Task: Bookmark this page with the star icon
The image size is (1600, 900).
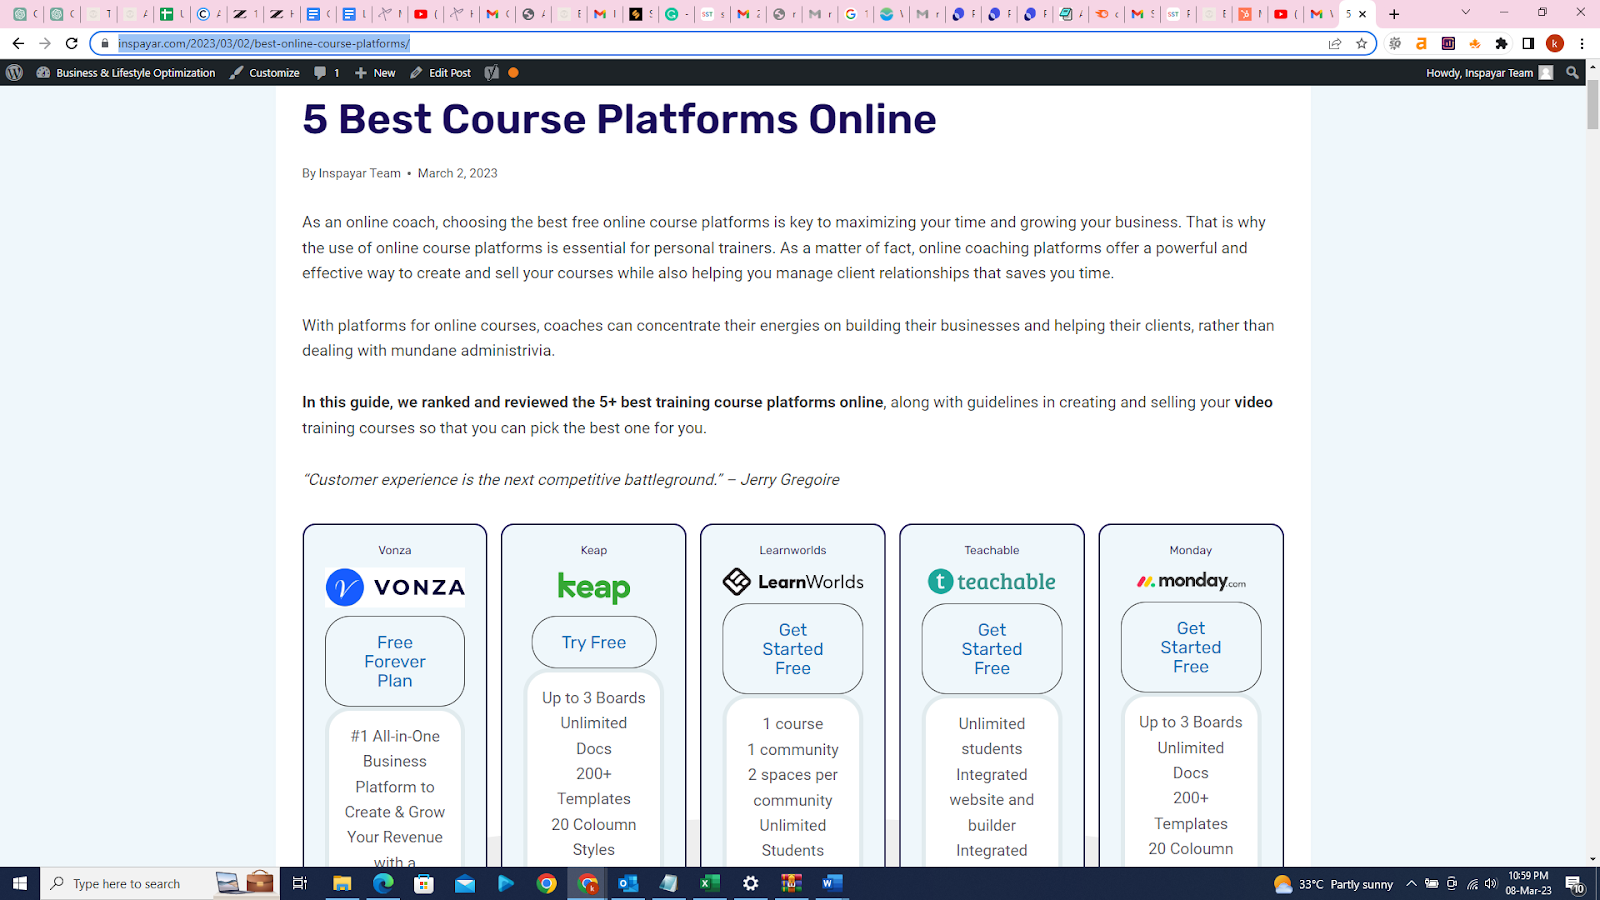Action: point(1361,43)
